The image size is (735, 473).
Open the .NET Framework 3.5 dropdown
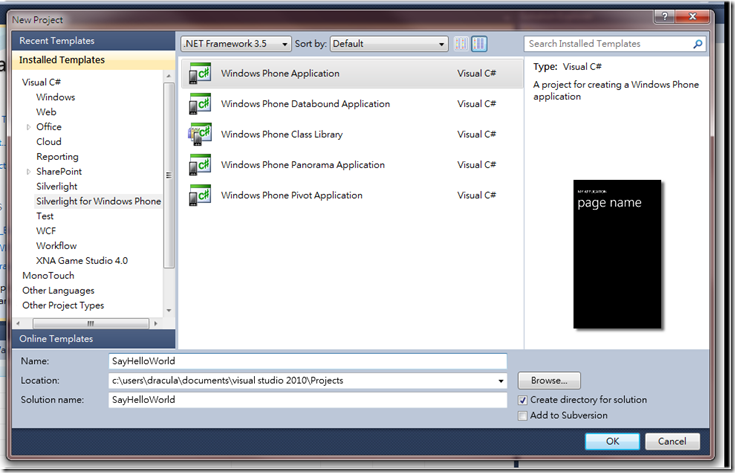236,44
